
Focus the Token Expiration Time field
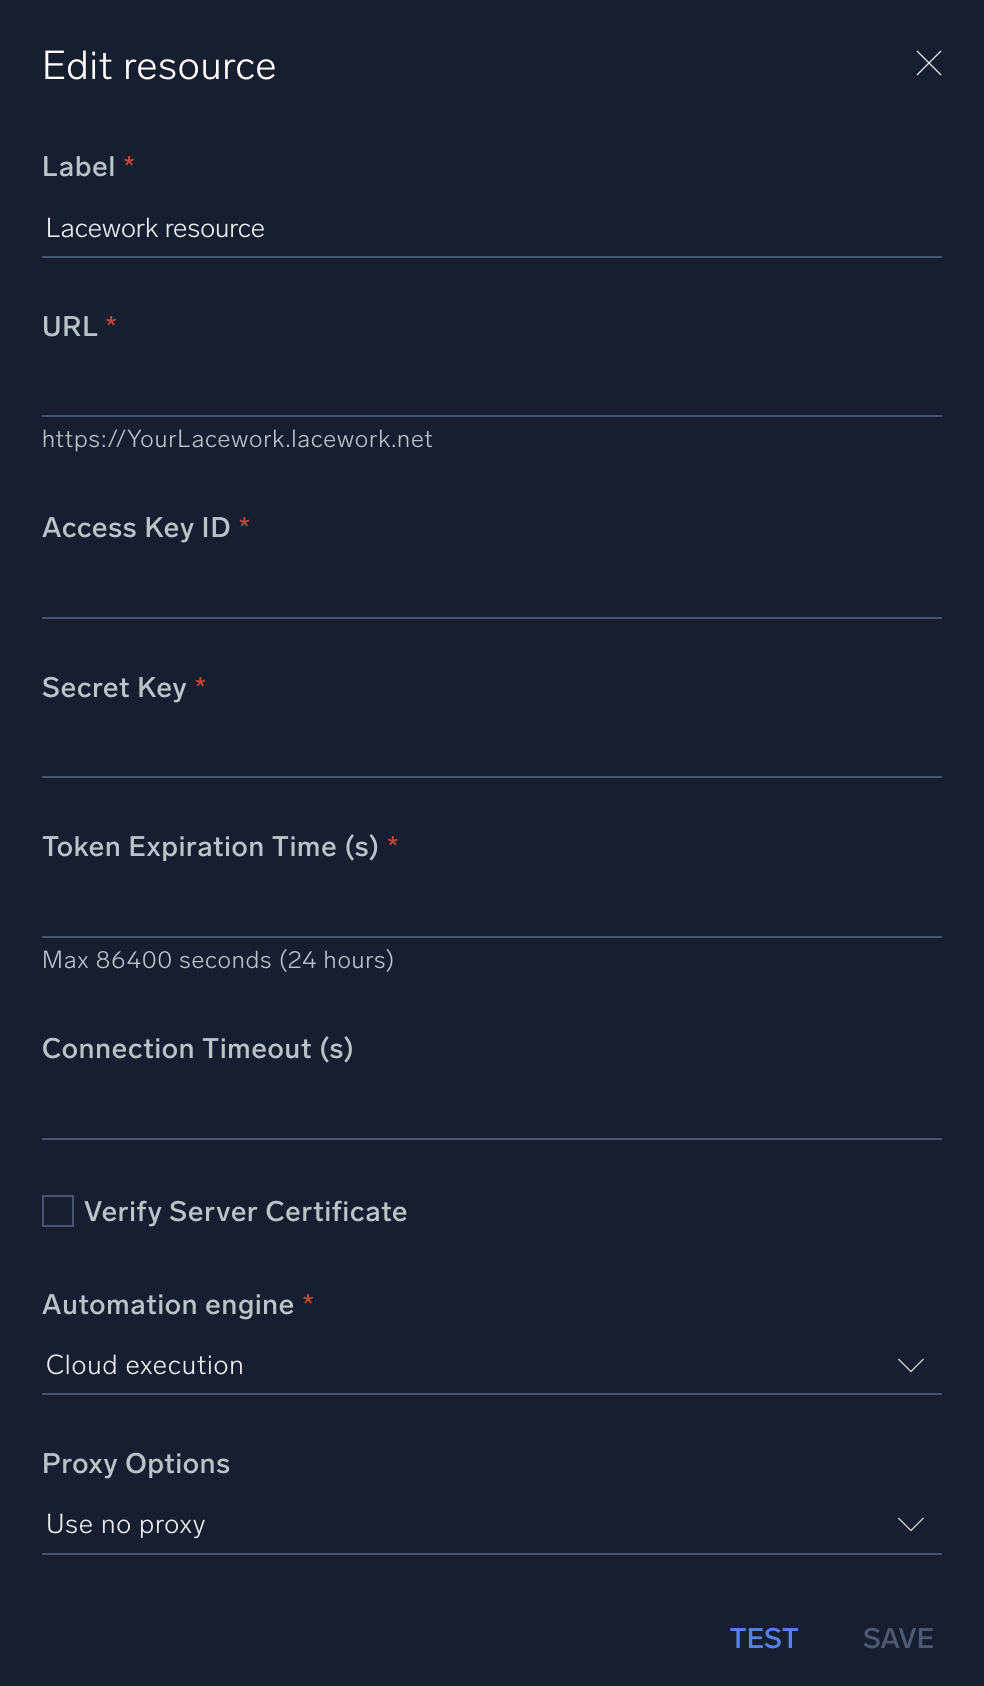pos(490,909)
